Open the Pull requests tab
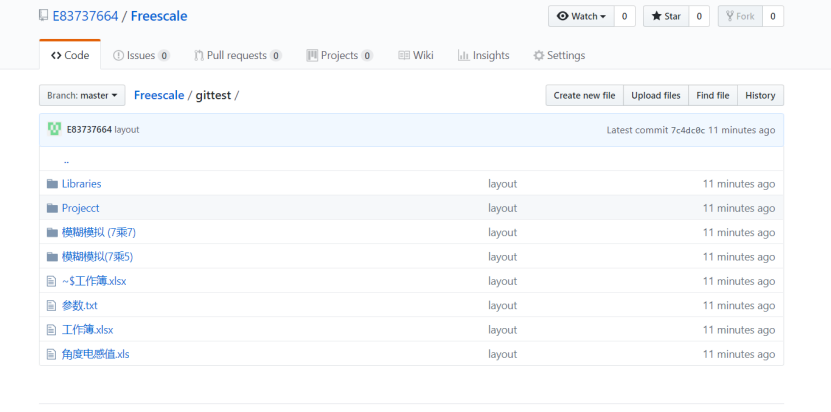This screenshot has width=831, height=412. pyautogui.click(x=237, y=55)
